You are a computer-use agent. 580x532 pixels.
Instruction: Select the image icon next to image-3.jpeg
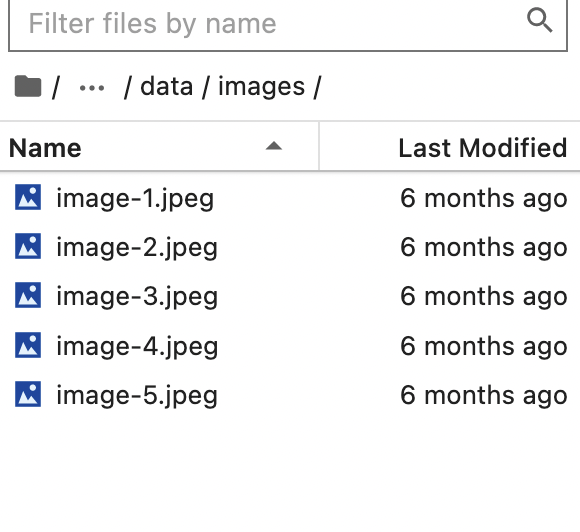[x=28, y=295]
